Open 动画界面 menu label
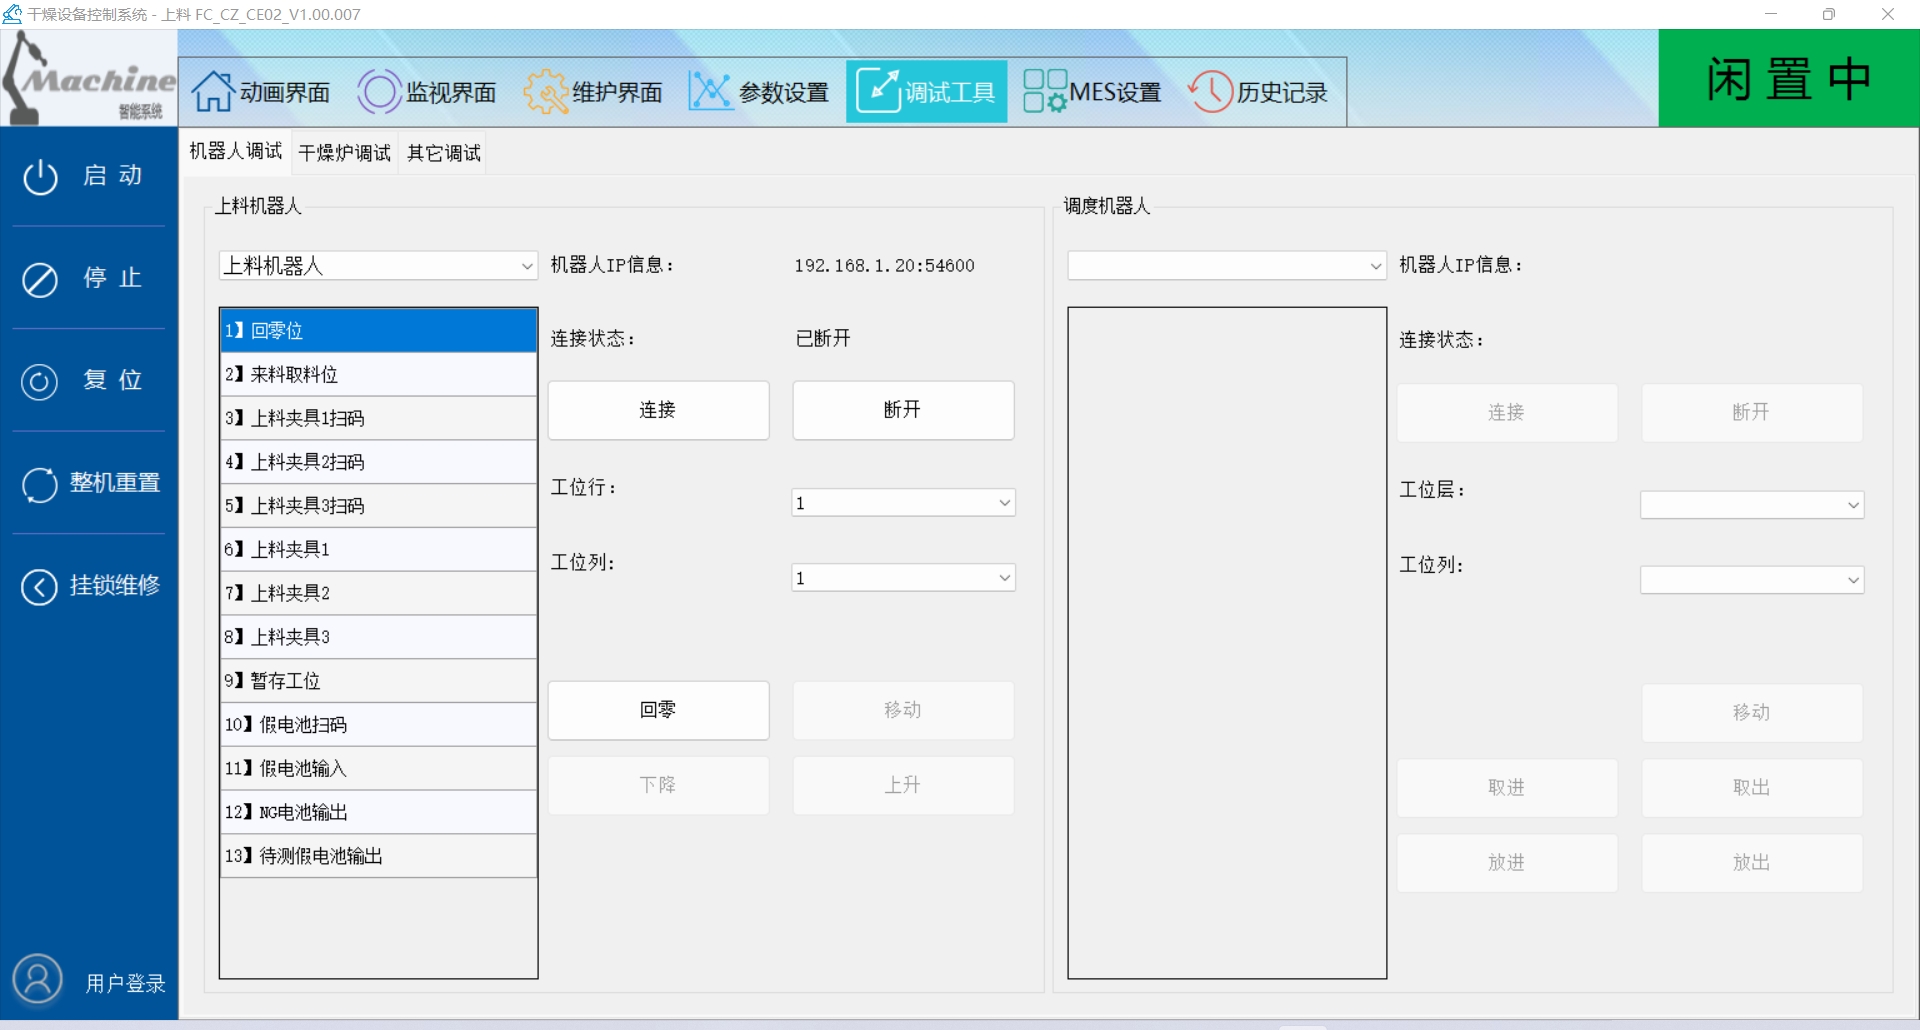This screenshot has width=1920, height=1030. pyautogui.click(x=285, y=93)
